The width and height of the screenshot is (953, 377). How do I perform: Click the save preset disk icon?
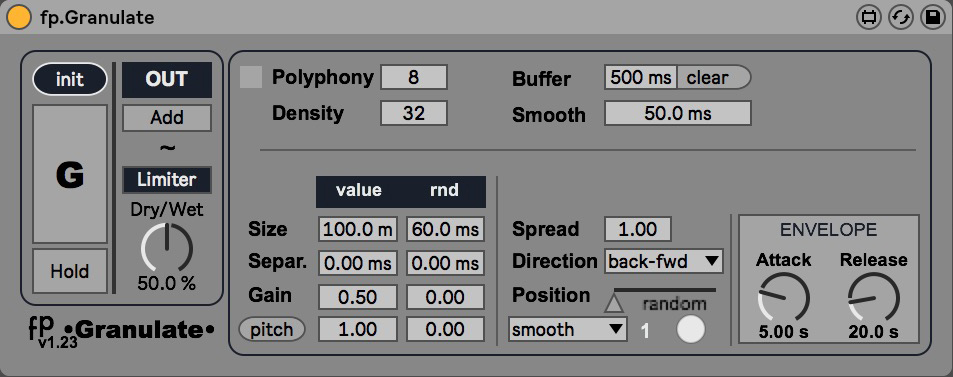click(x=932, y=17)
